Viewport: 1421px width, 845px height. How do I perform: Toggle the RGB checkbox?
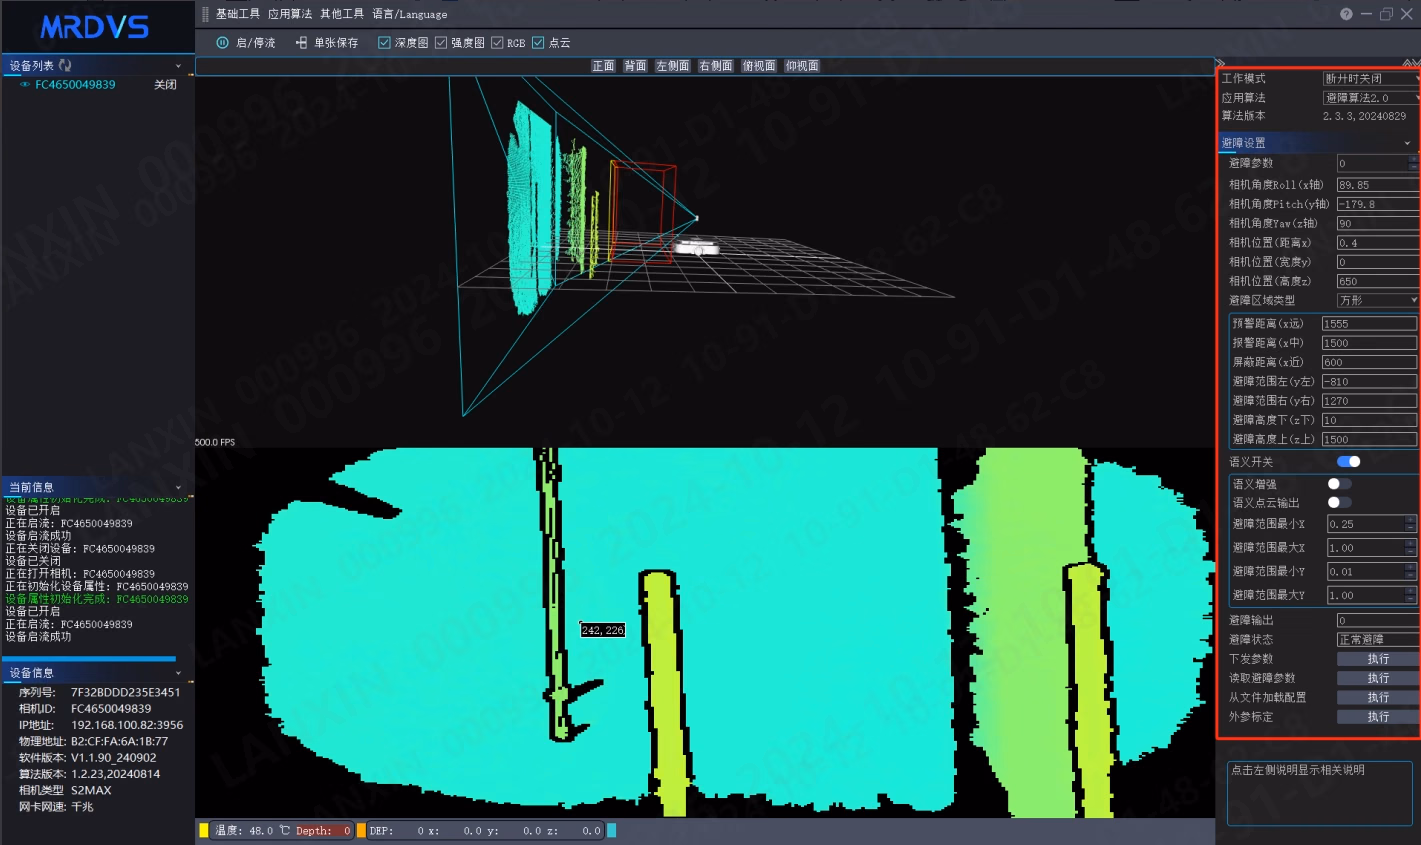click(x=497, y=43)
